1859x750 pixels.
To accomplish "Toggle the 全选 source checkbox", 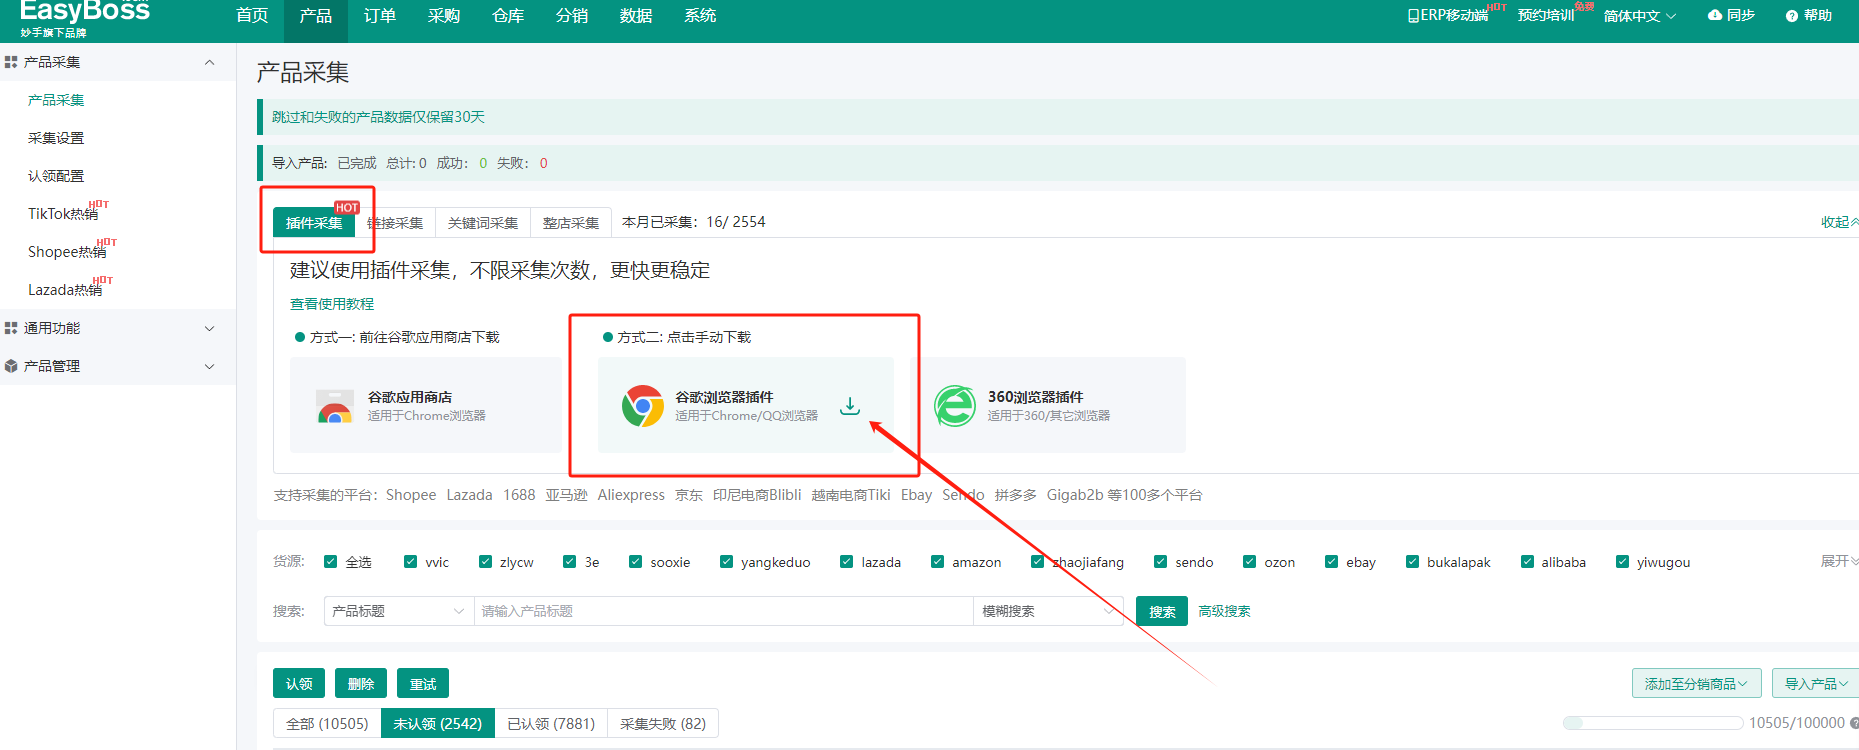I will [x=331, y=562].
